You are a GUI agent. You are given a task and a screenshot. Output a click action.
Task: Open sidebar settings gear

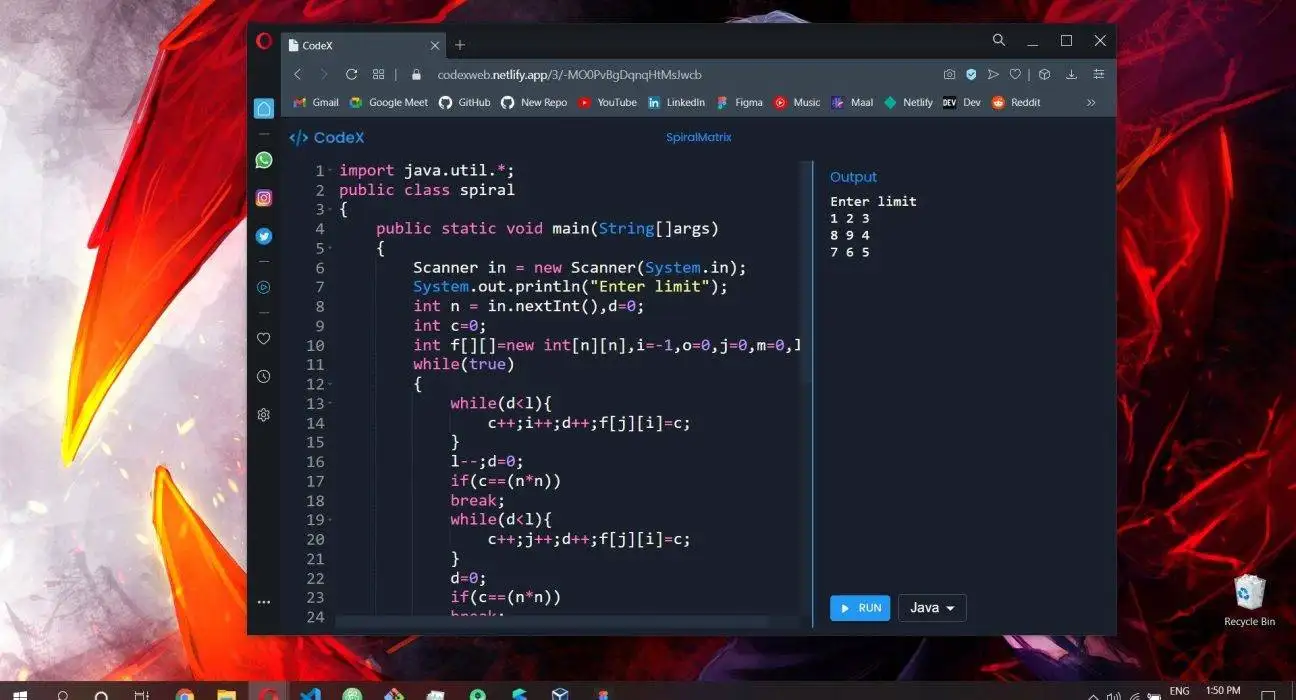click(x=263, y=414)
